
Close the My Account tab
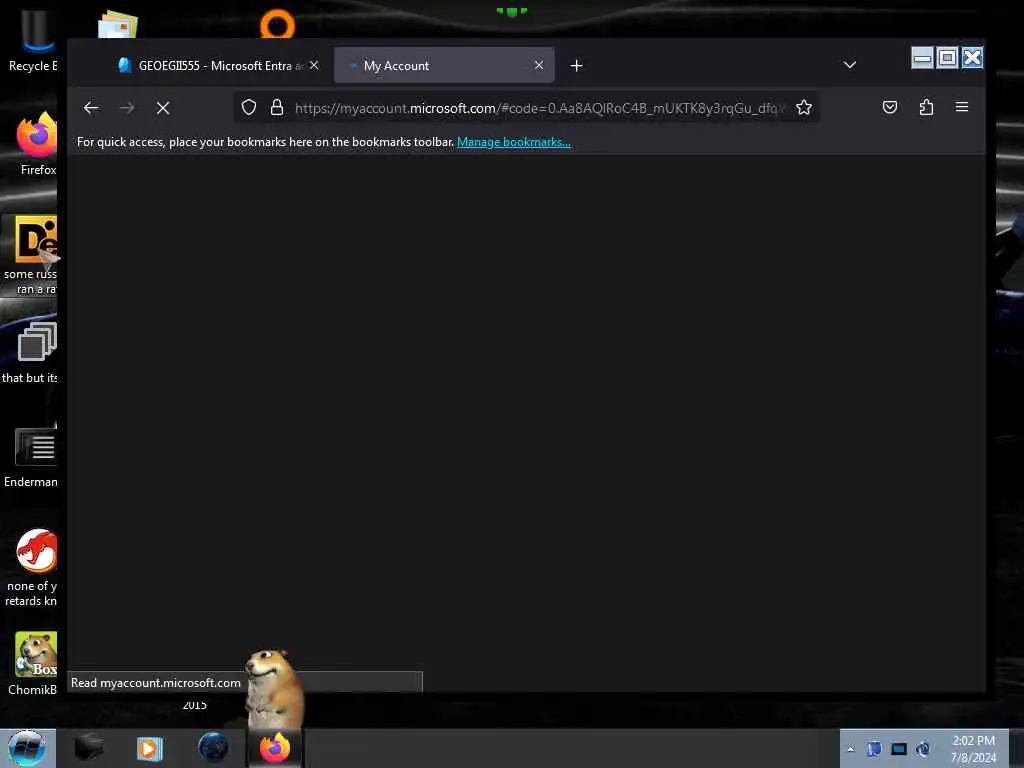click(539, 65)
